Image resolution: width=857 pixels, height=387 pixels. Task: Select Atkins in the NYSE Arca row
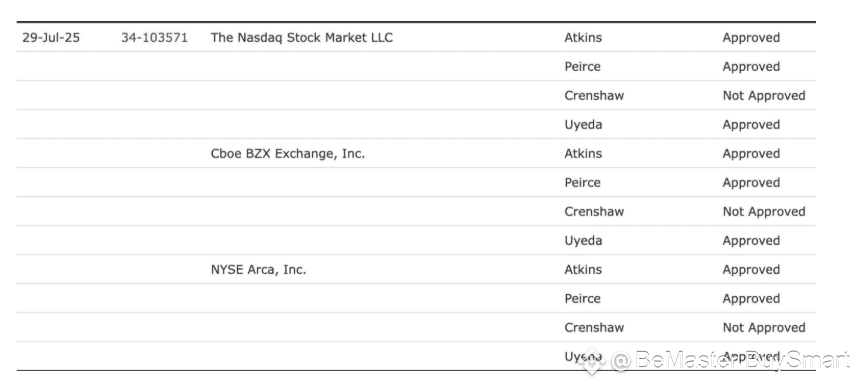click(583, 269)
